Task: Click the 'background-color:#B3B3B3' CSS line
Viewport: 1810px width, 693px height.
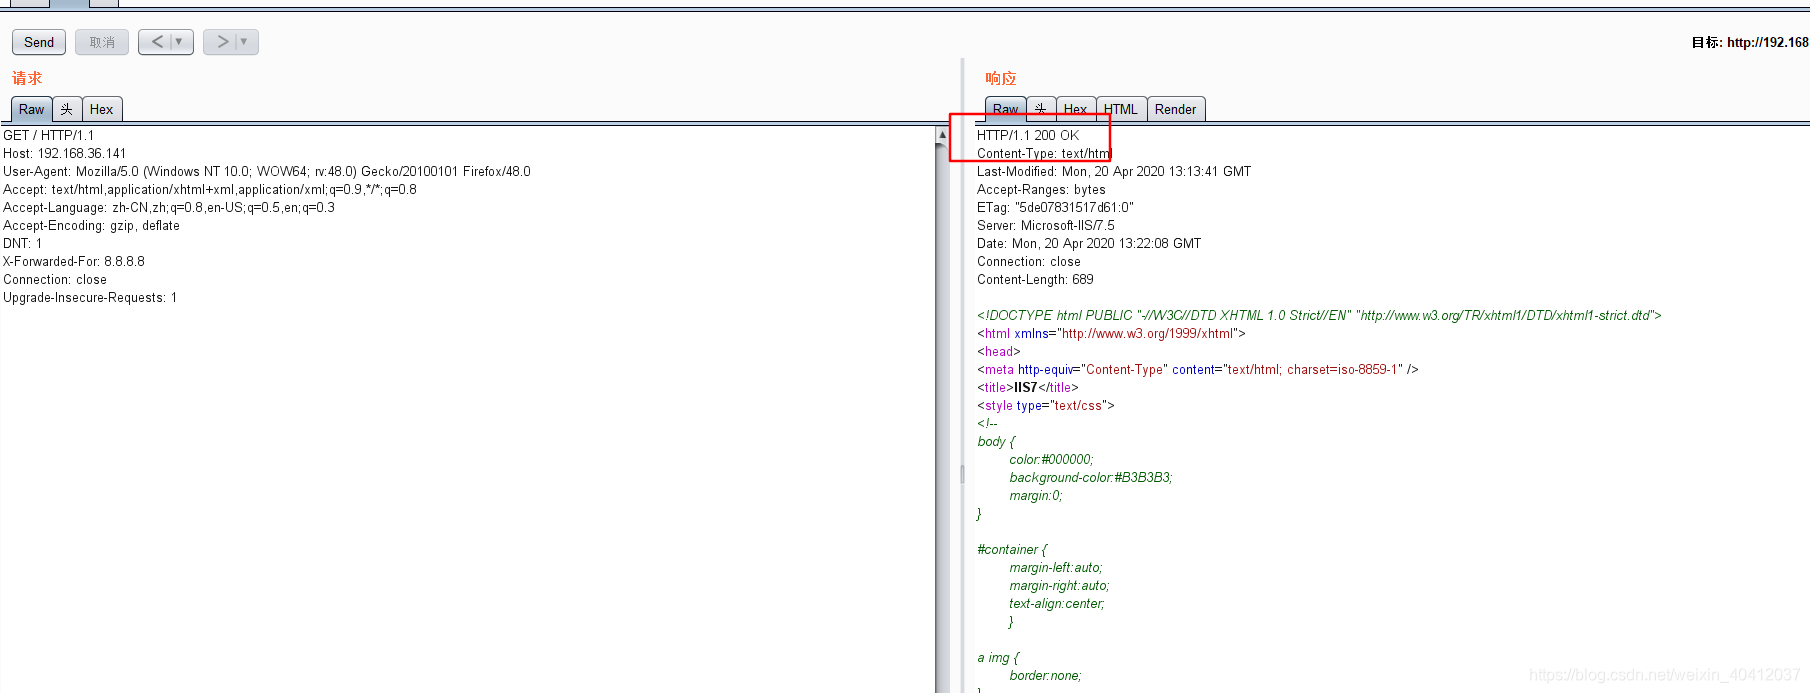Action: pos(1091,477)
